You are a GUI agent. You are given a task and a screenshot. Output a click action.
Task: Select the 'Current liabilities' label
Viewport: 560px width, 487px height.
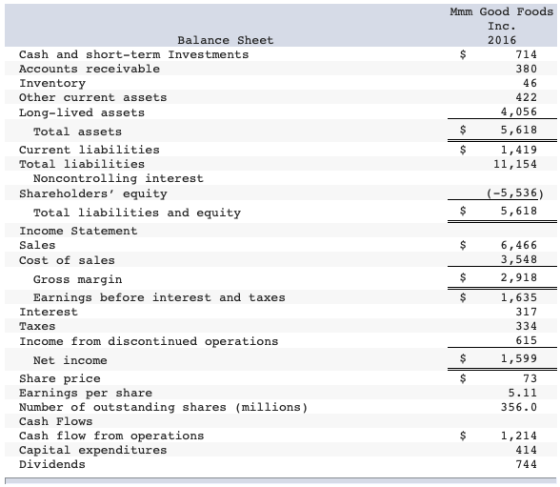click(x=89, y=150)
